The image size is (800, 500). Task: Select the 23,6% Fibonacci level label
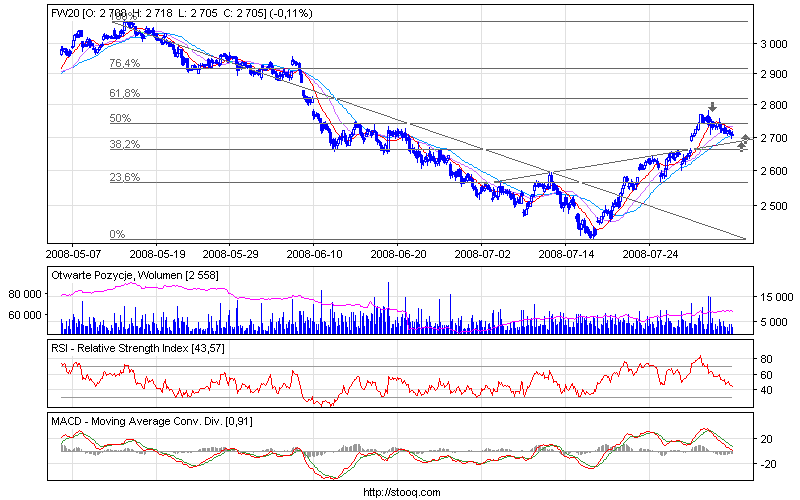(123, 177)
